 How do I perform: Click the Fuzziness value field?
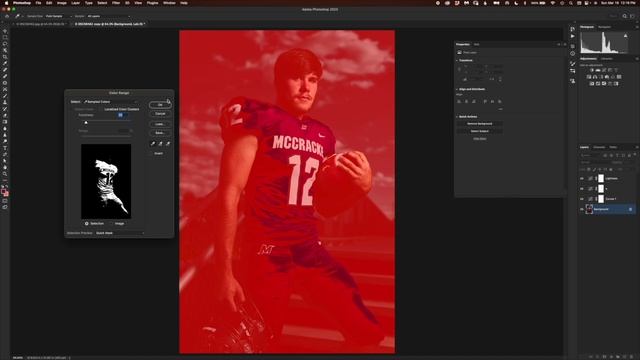123,115
